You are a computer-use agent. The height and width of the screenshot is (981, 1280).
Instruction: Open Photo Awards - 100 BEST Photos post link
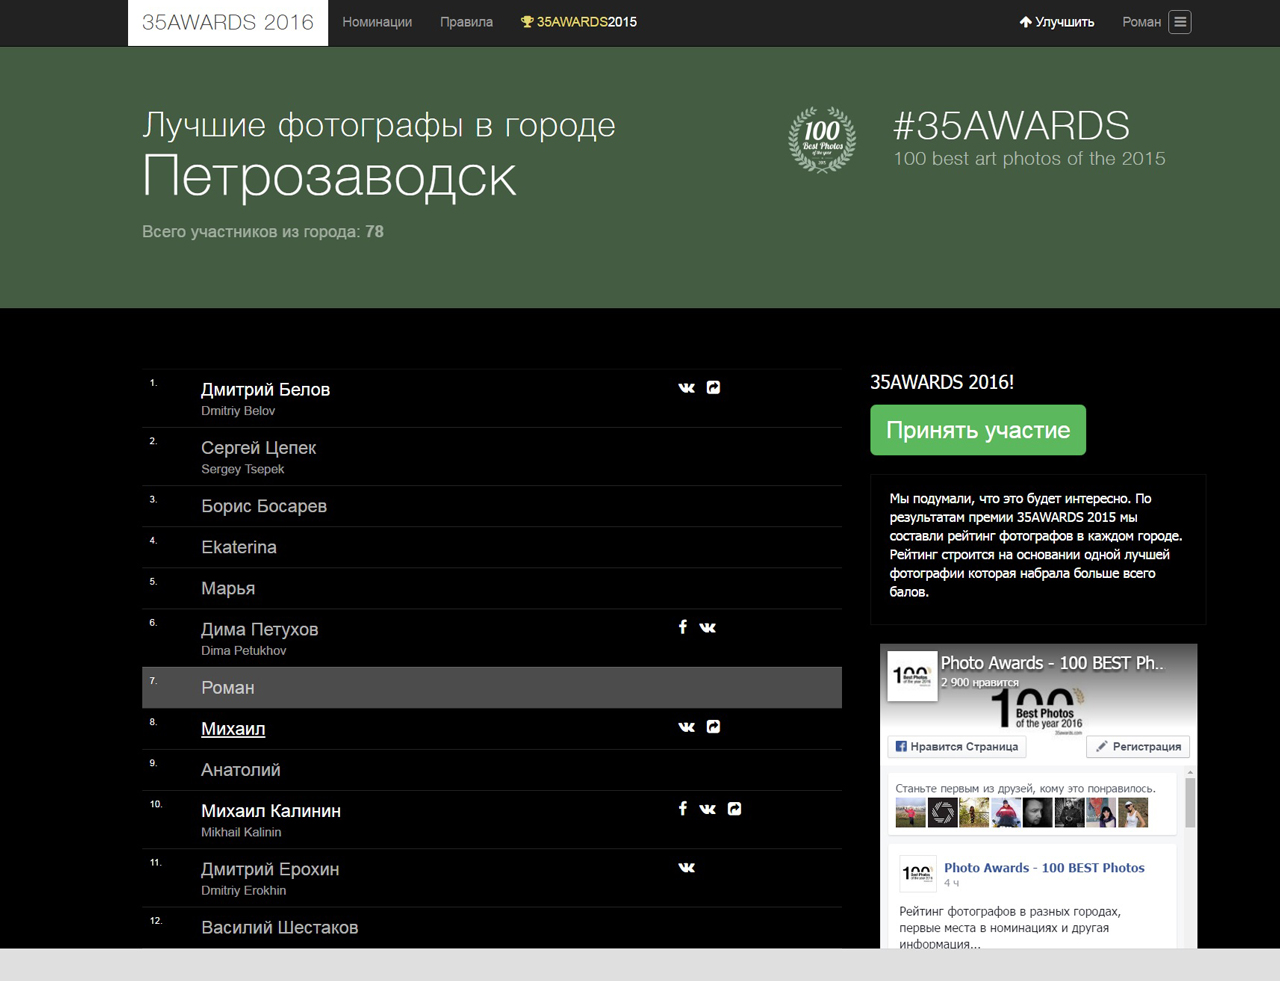click(x=1044, y=868)
